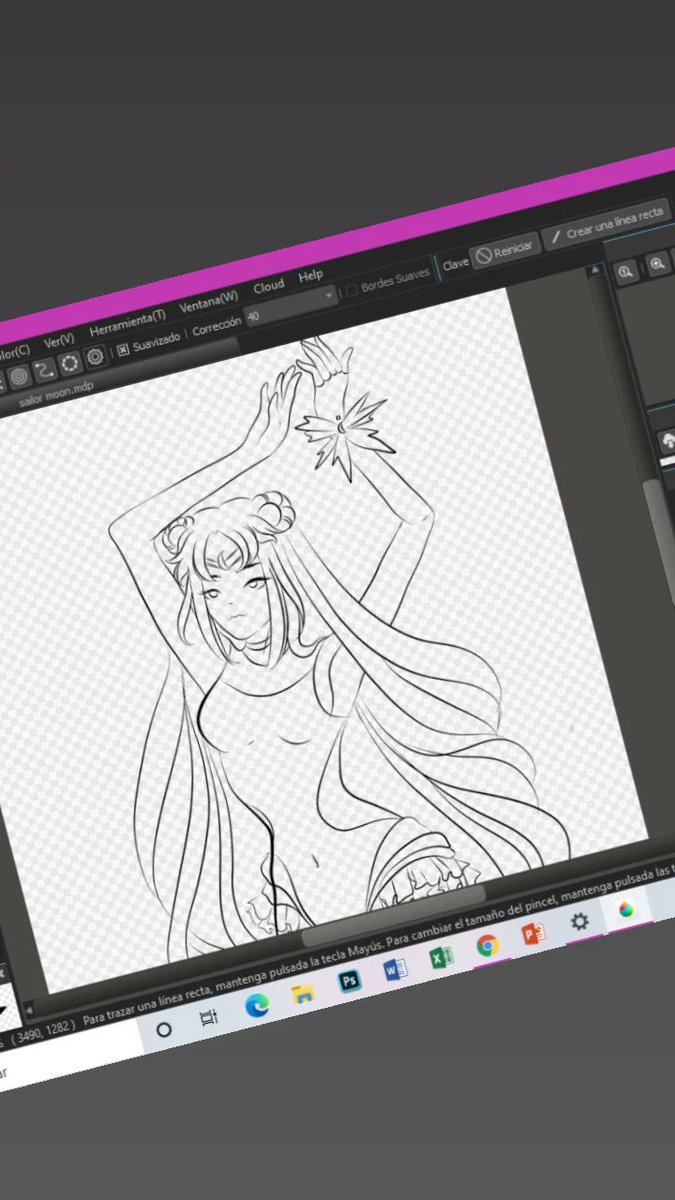Open Excel from the taskbar
The image size is (675, 1200).
click(x=441, y=958)
